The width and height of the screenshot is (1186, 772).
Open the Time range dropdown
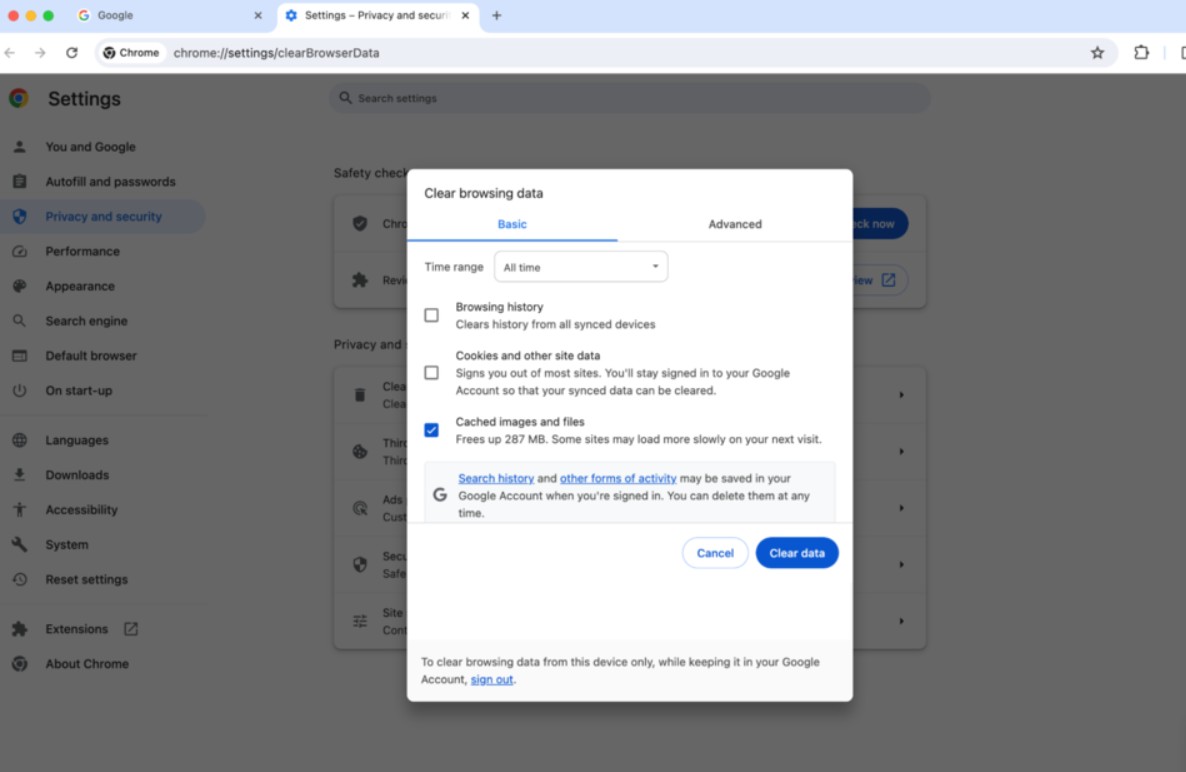point(580,266)
